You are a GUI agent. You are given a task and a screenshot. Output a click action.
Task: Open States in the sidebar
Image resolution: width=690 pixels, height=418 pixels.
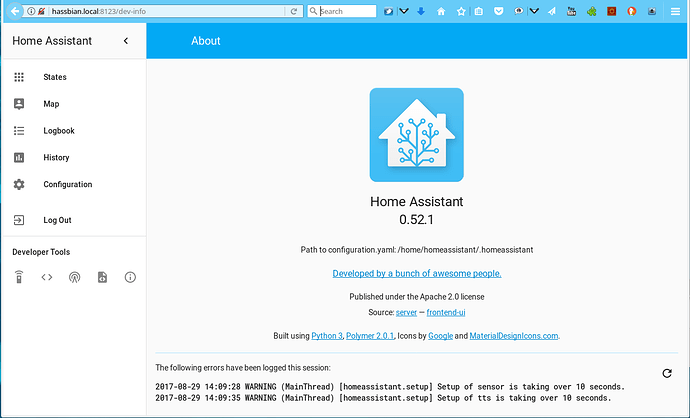point(74,77)
